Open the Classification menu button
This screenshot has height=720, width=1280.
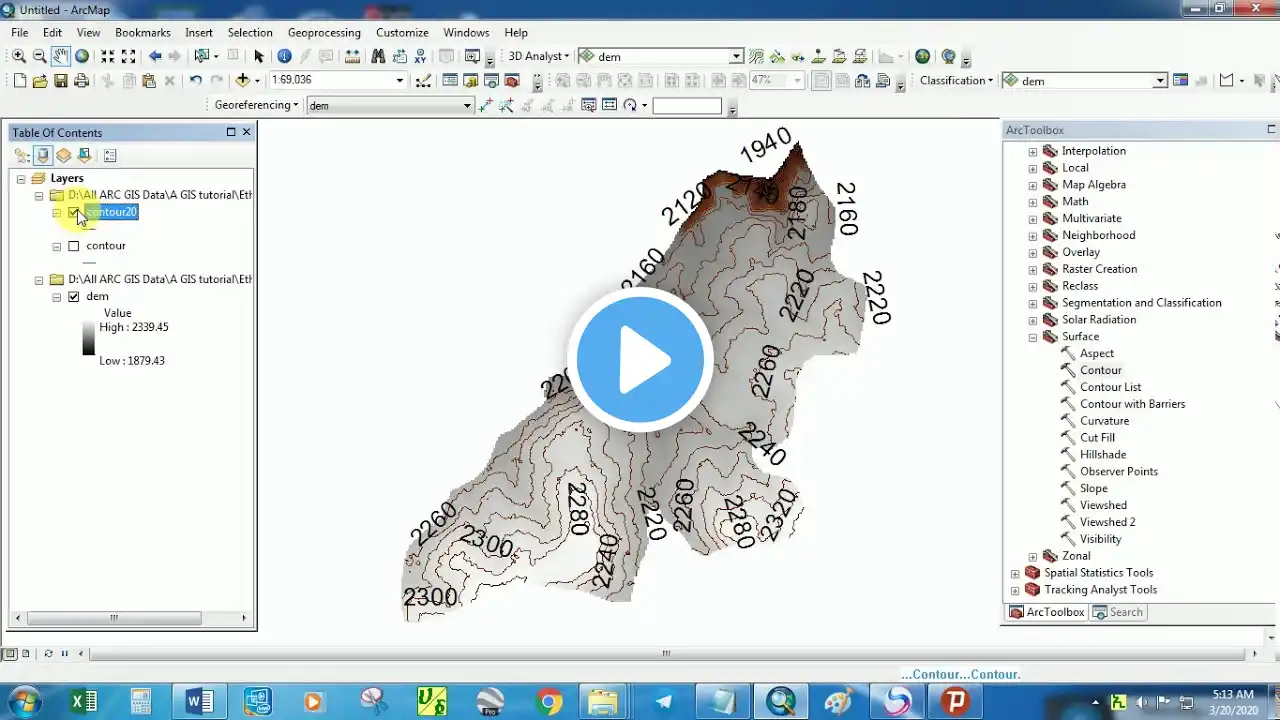pyautogui.click(x=957, y=81)
